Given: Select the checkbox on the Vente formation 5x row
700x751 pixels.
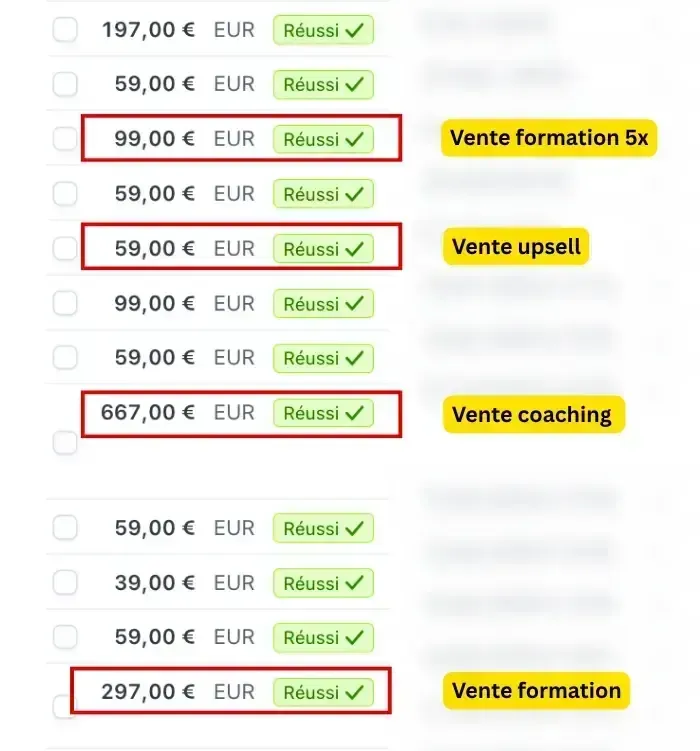Looking at the screenshot, I should pos(65,139).
